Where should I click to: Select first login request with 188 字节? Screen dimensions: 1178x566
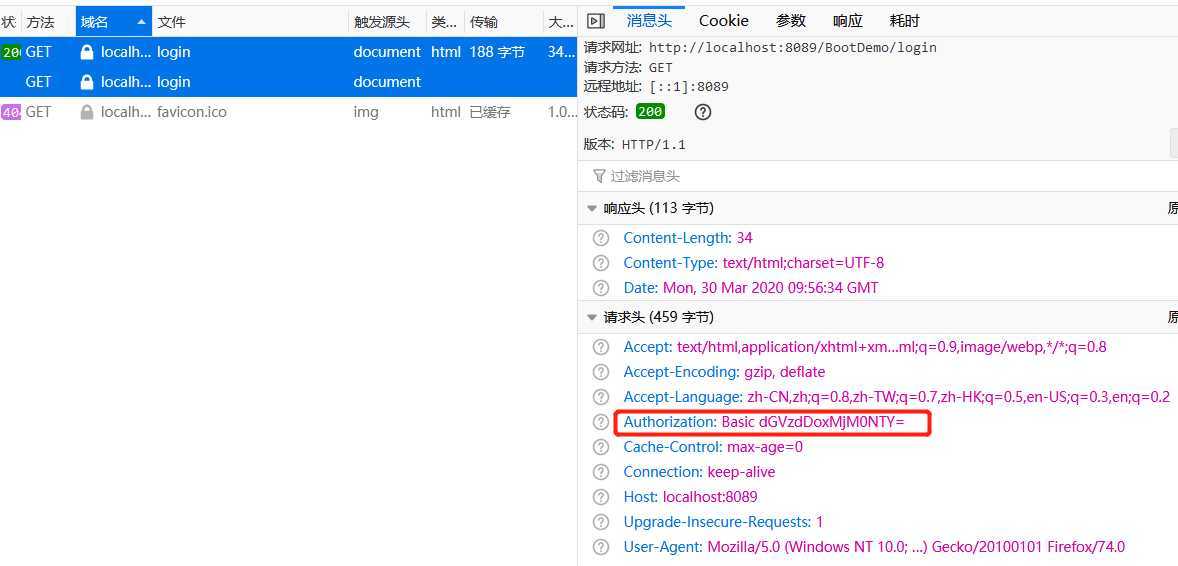[288, 52]
